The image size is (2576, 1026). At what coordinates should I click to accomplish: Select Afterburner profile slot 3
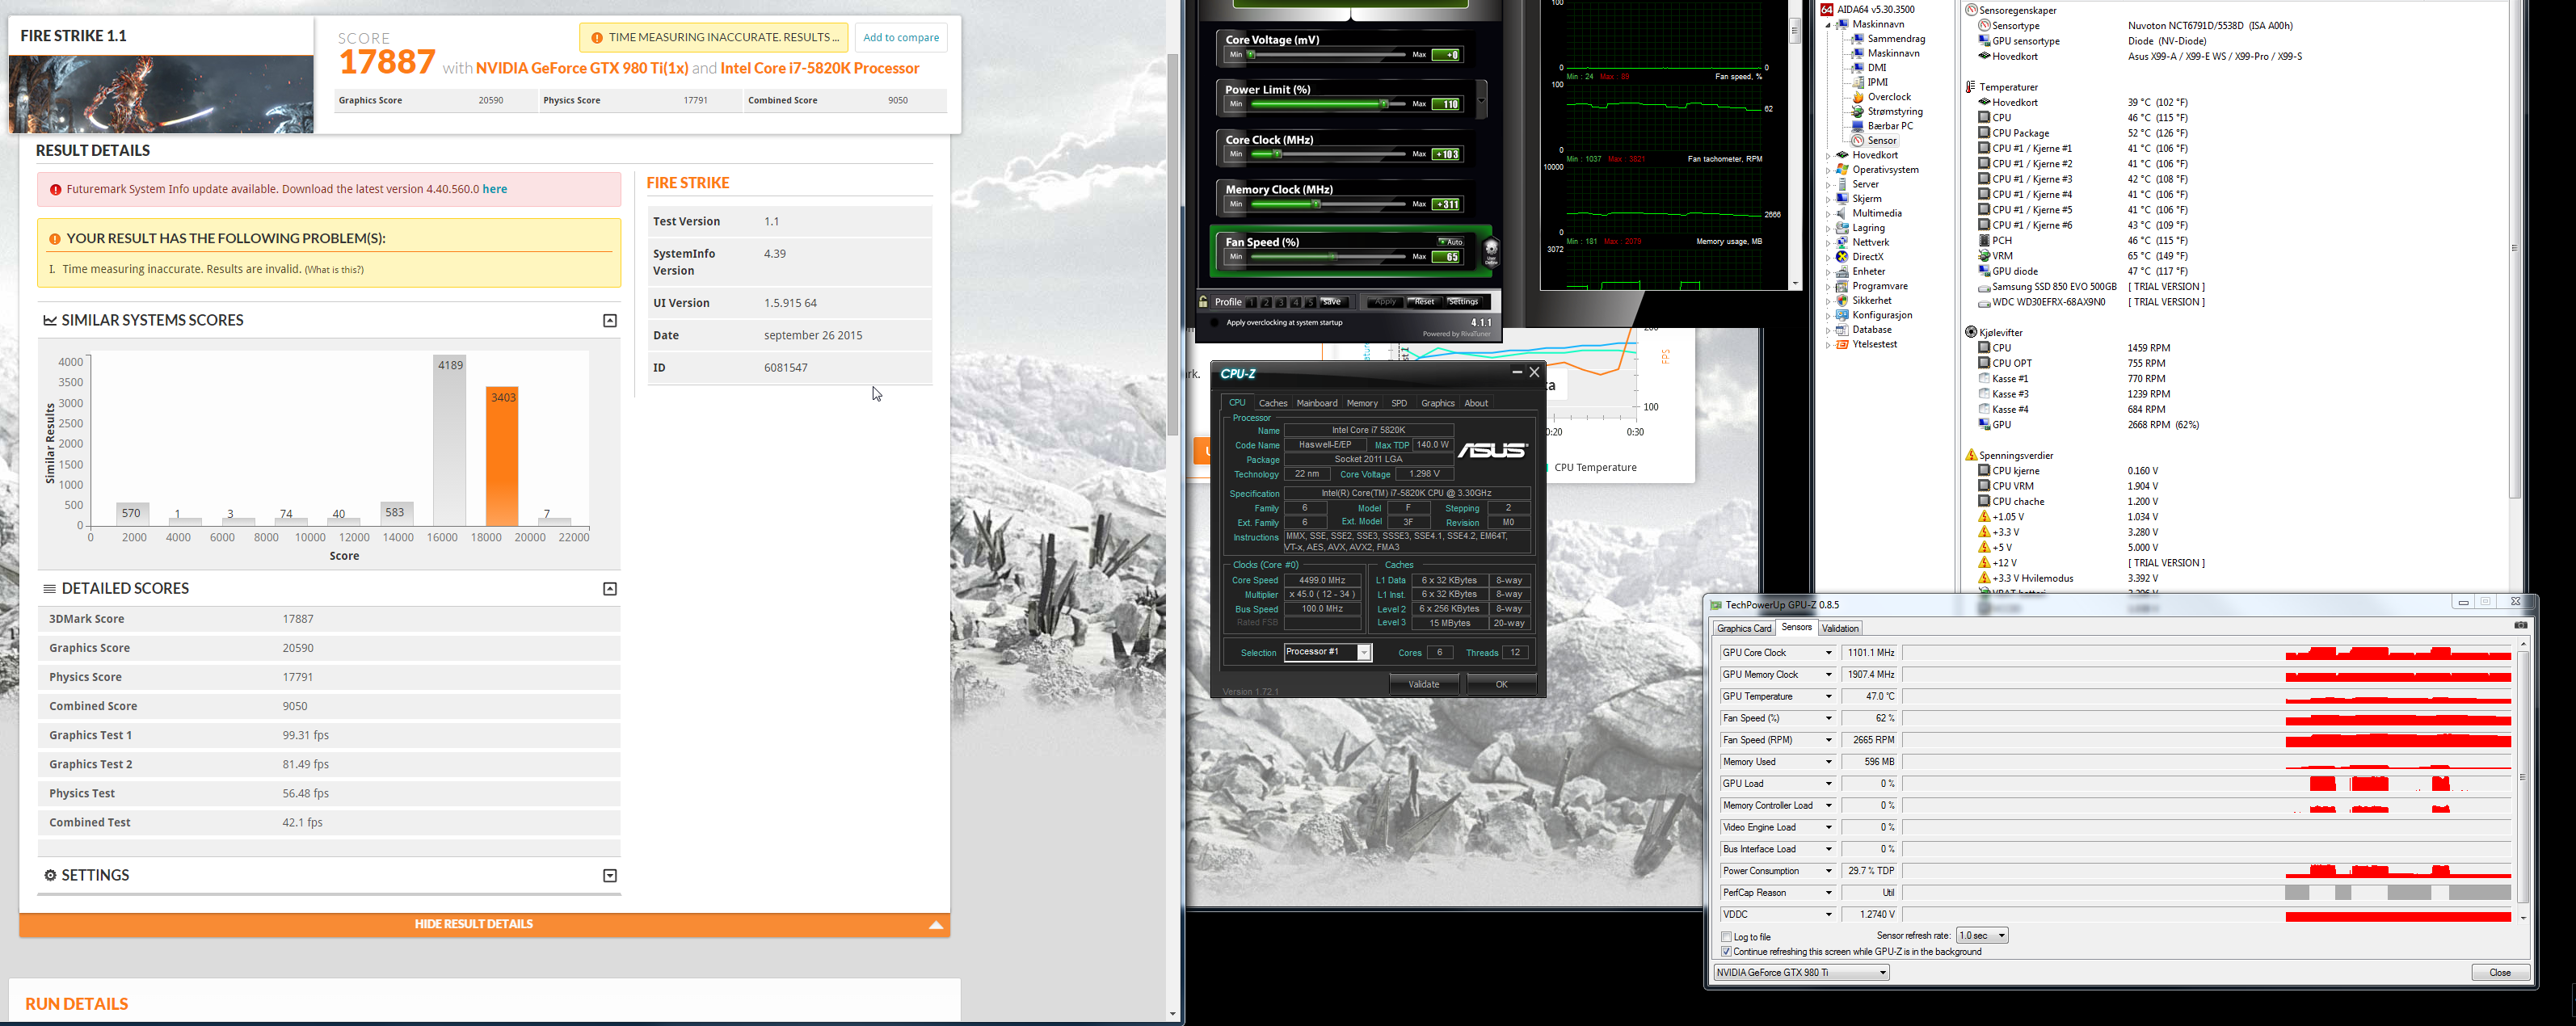(x=1280, y=302)
